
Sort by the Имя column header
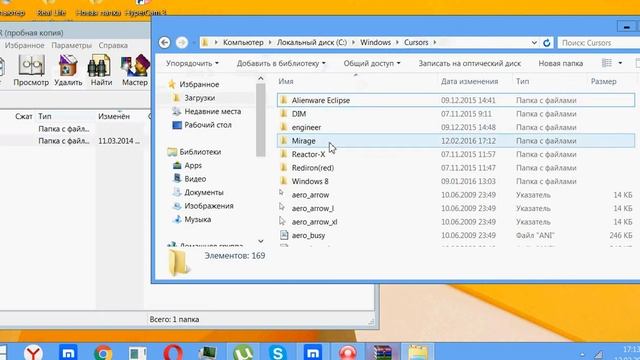286,81
